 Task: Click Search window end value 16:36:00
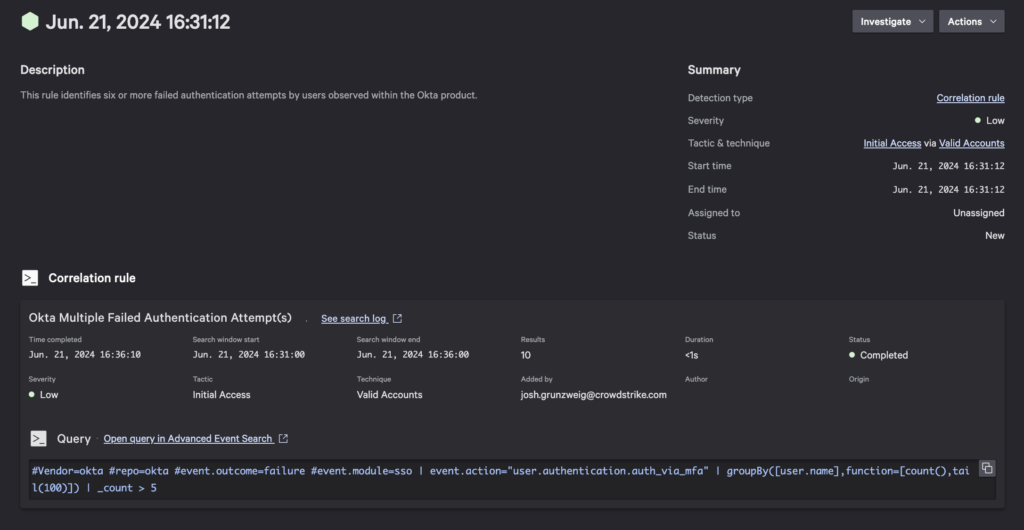[x=413, y=355]
